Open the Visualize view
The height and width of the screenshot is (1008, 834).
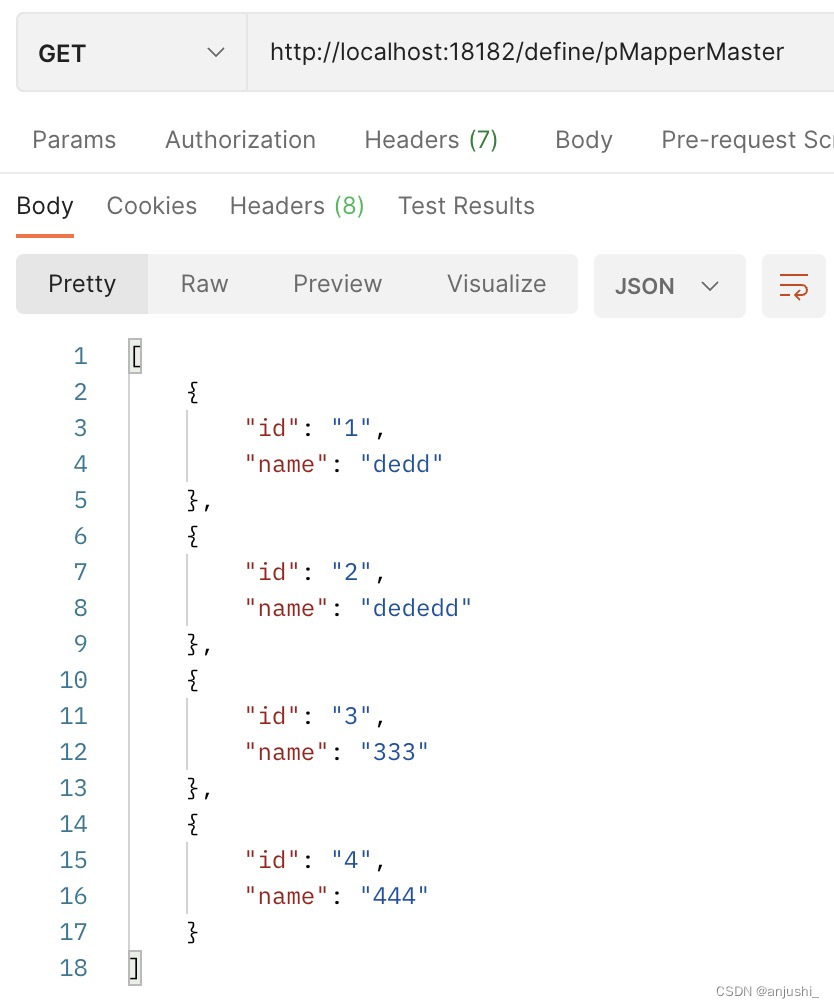496,284
